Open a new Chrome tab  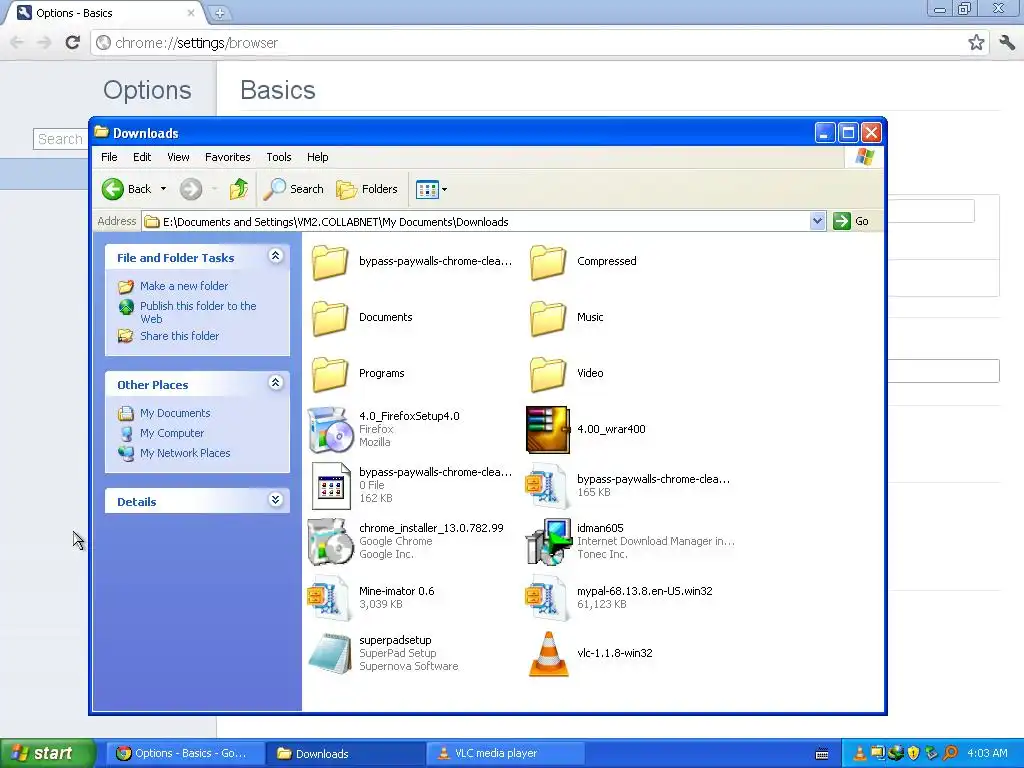pyautogui.click(x=219, y=12)
